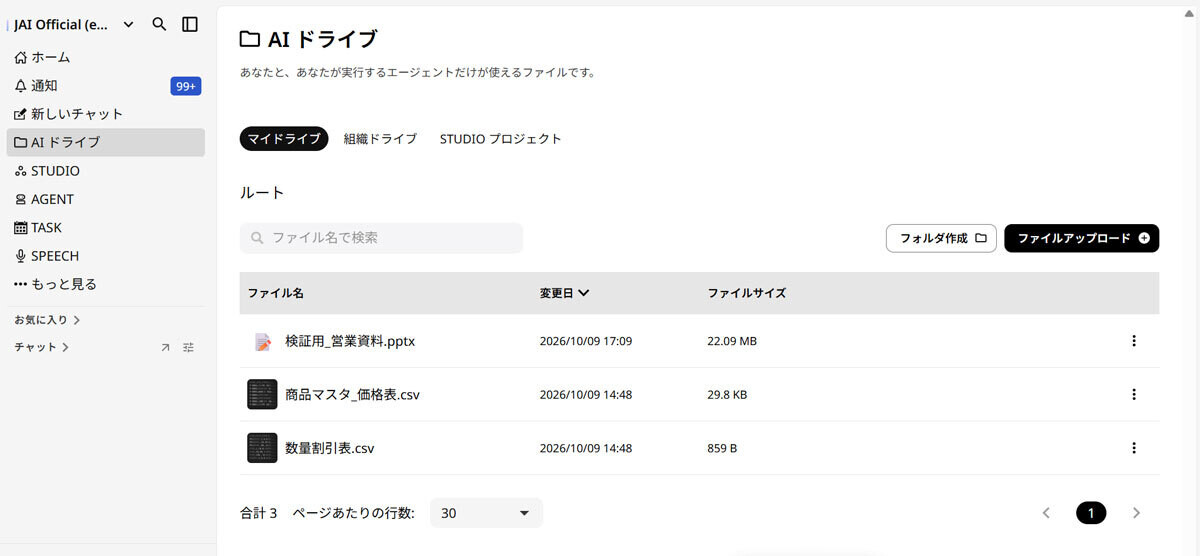
Task: Click thumbnail of 数量割引表.csv
Action: tap(262, 448)
